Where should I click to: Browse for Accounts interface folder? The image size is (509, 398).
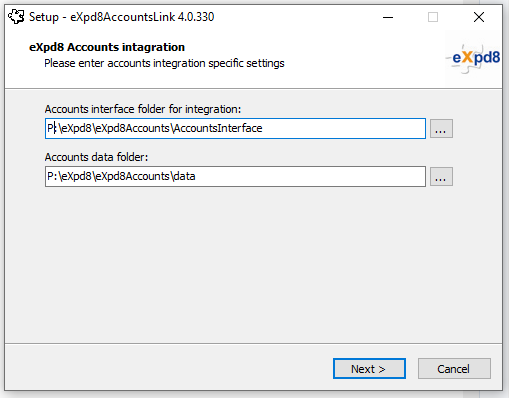[441, 128]
